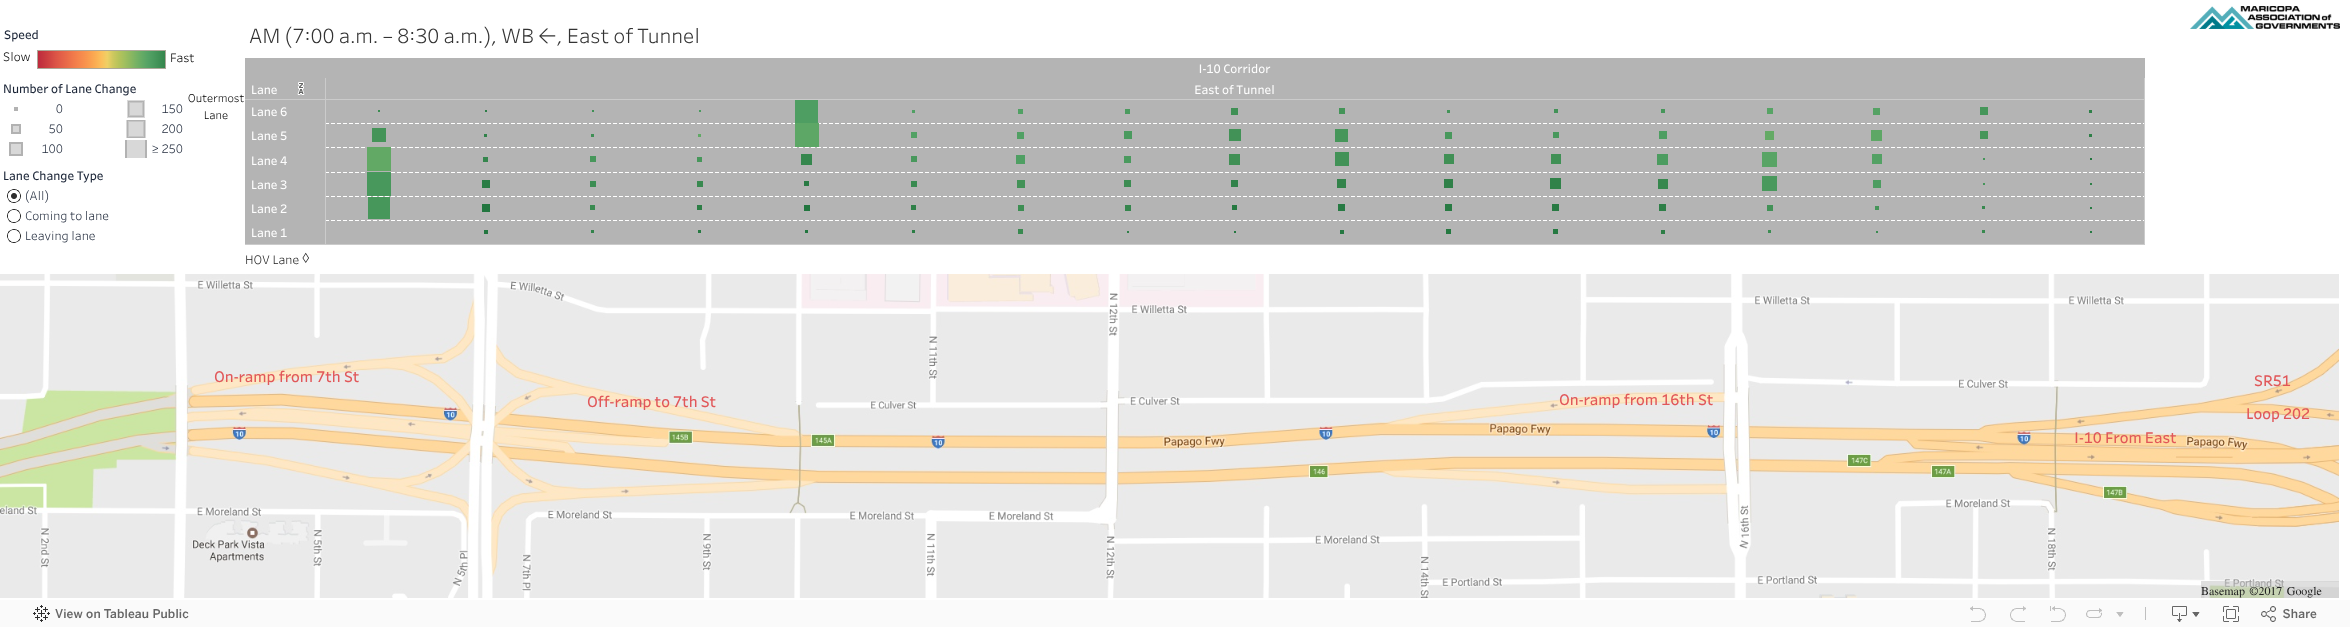The width and height of the screenshot is (2350, 627).
Task: Select the Leaving lane radio option
Action: pos(14,236)
